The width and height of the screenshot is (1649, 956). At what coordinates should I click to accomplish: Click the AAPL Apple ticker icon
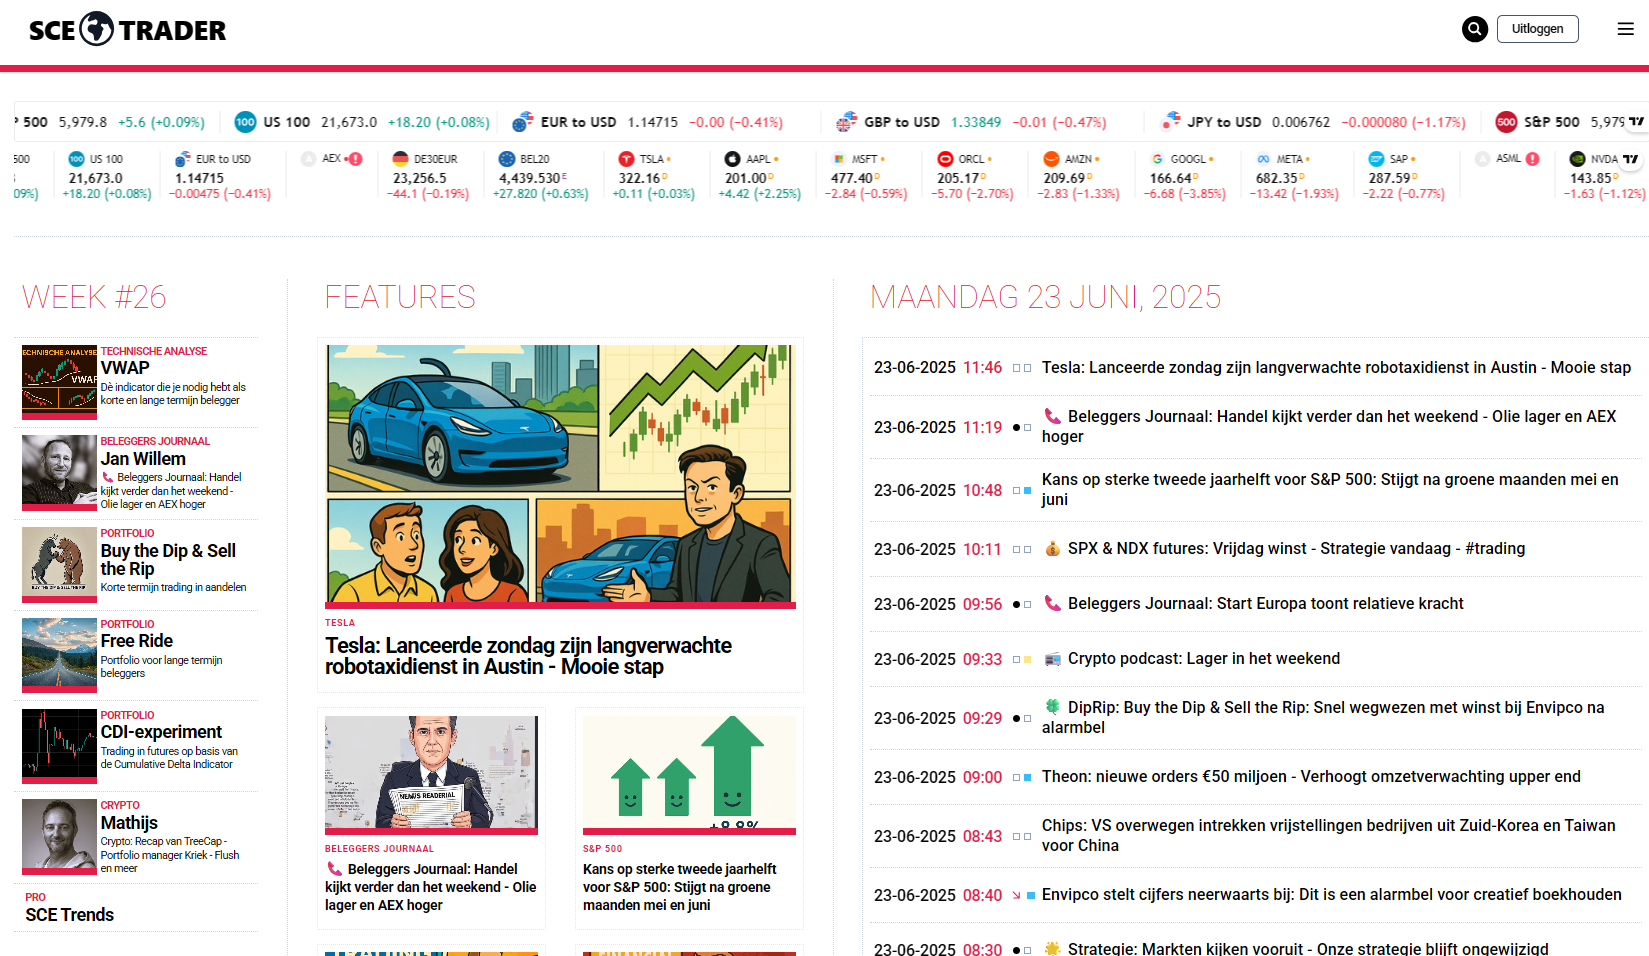pyautogui.click(x=733, y=159)
